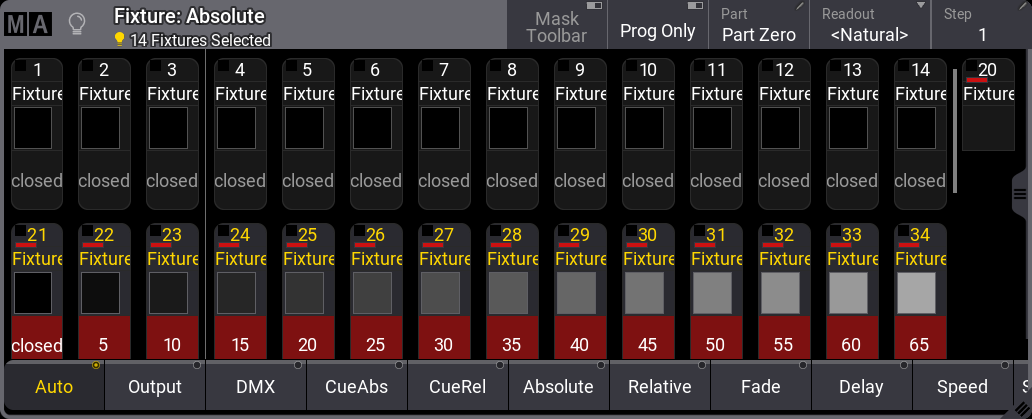Click the yellow bulb beside 14 Fixtures Selected
Screen dimensions: 1032x419
click(119, 39)
